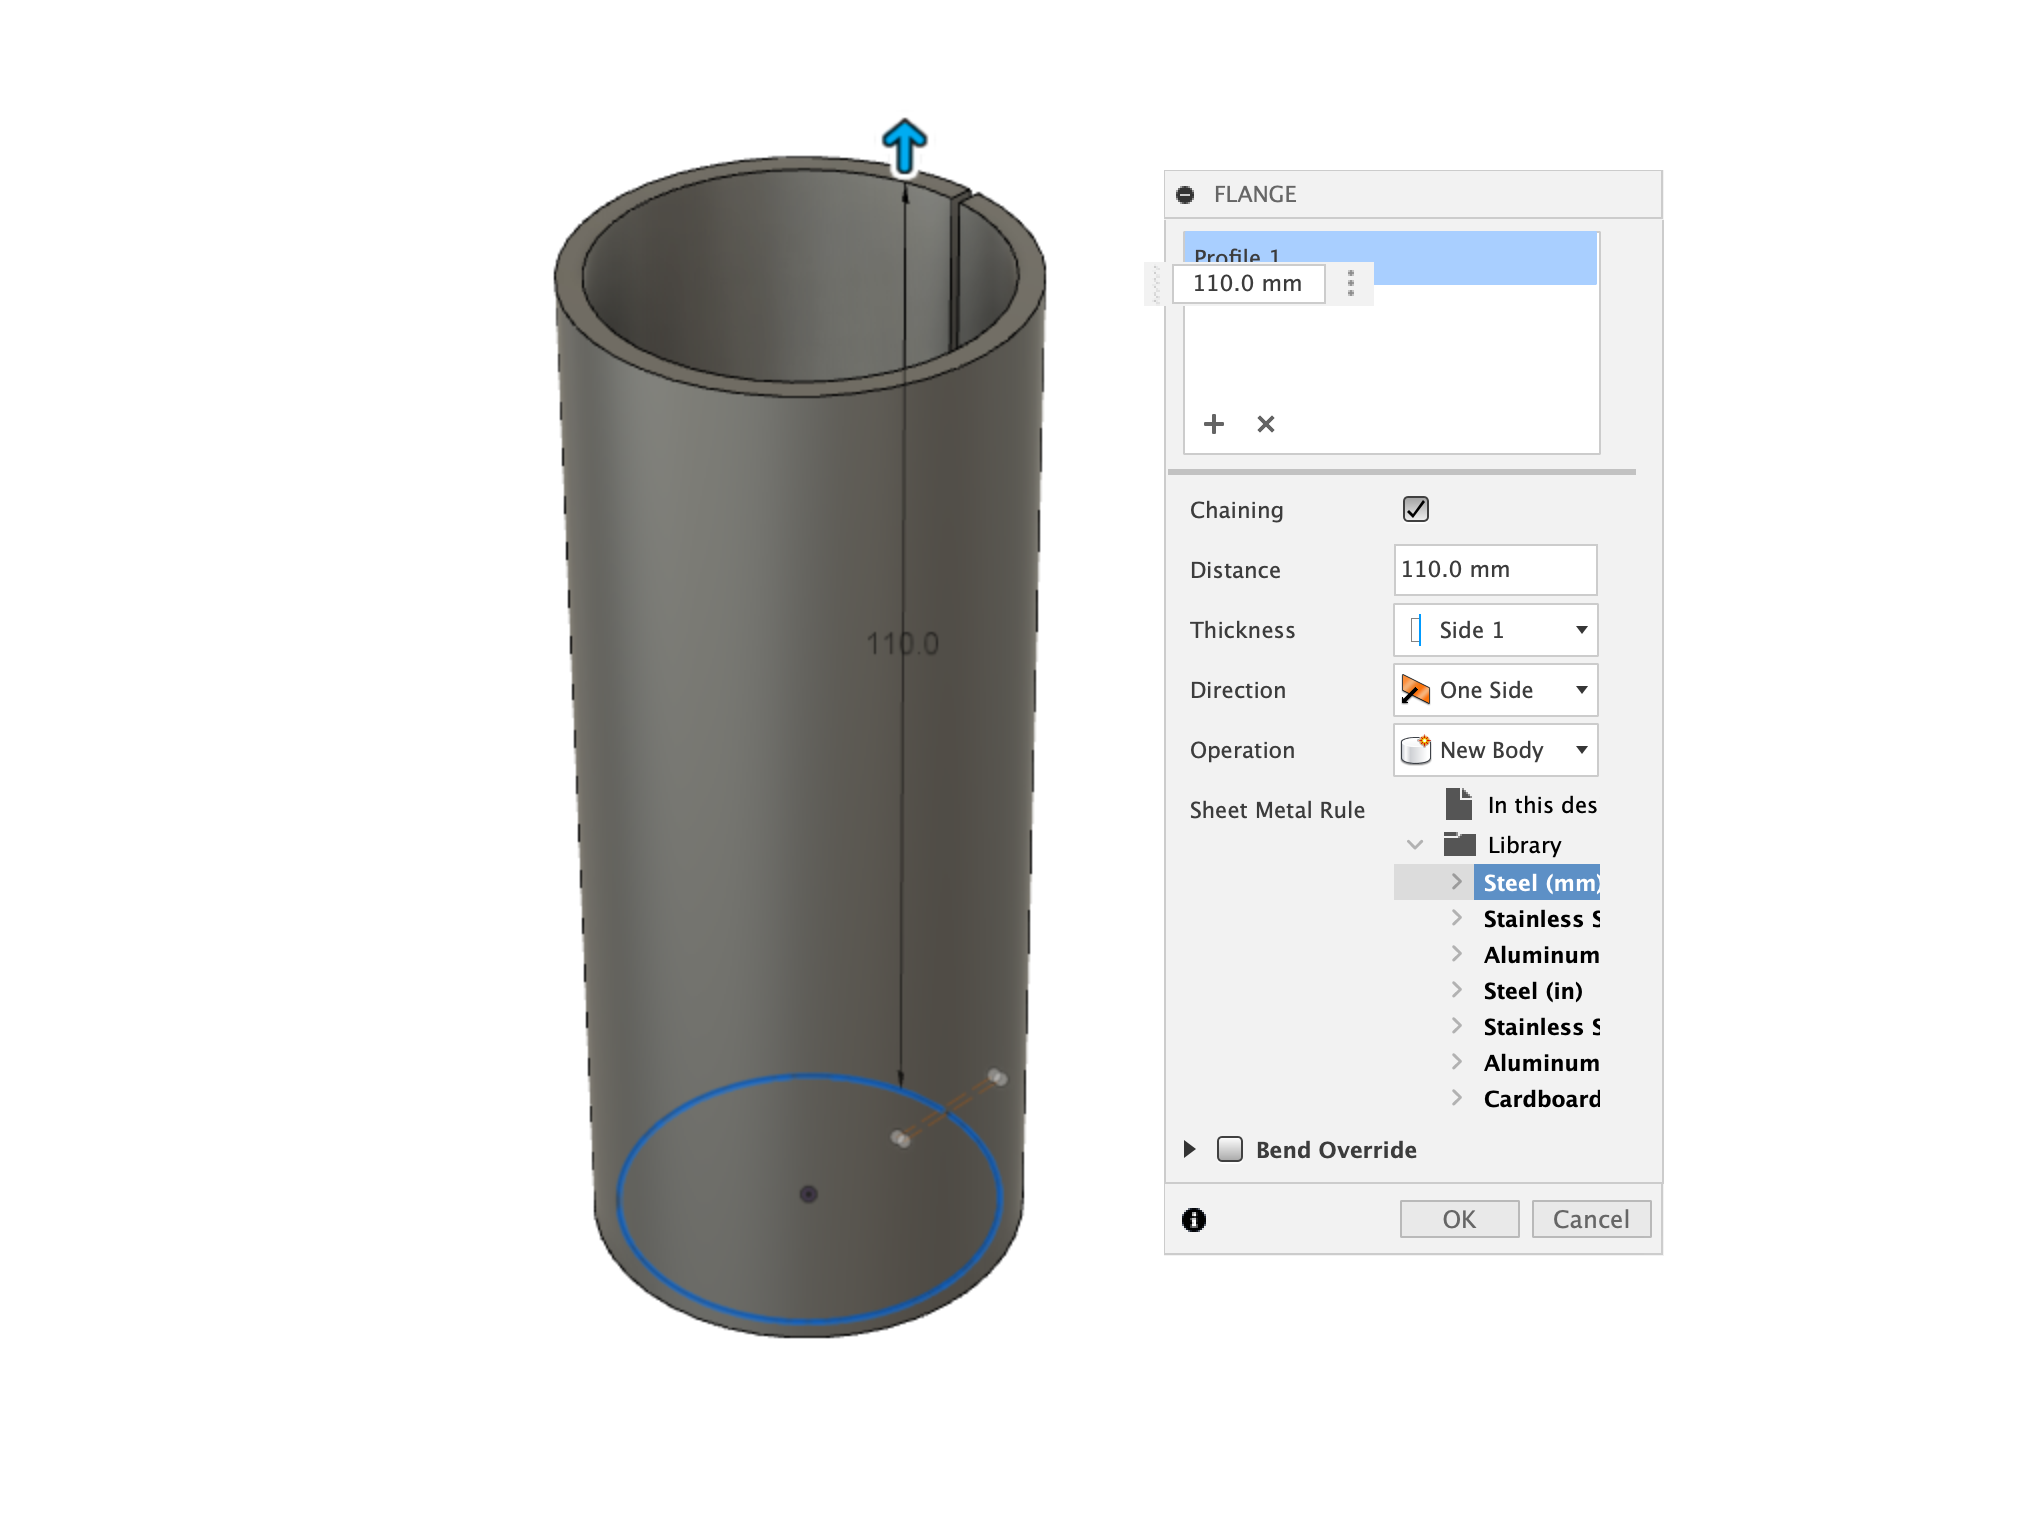Click Cancel to dismiss flange dialog
The height and width of the screenshot is (1540, 2020).
click(x=1588, y=1218)
